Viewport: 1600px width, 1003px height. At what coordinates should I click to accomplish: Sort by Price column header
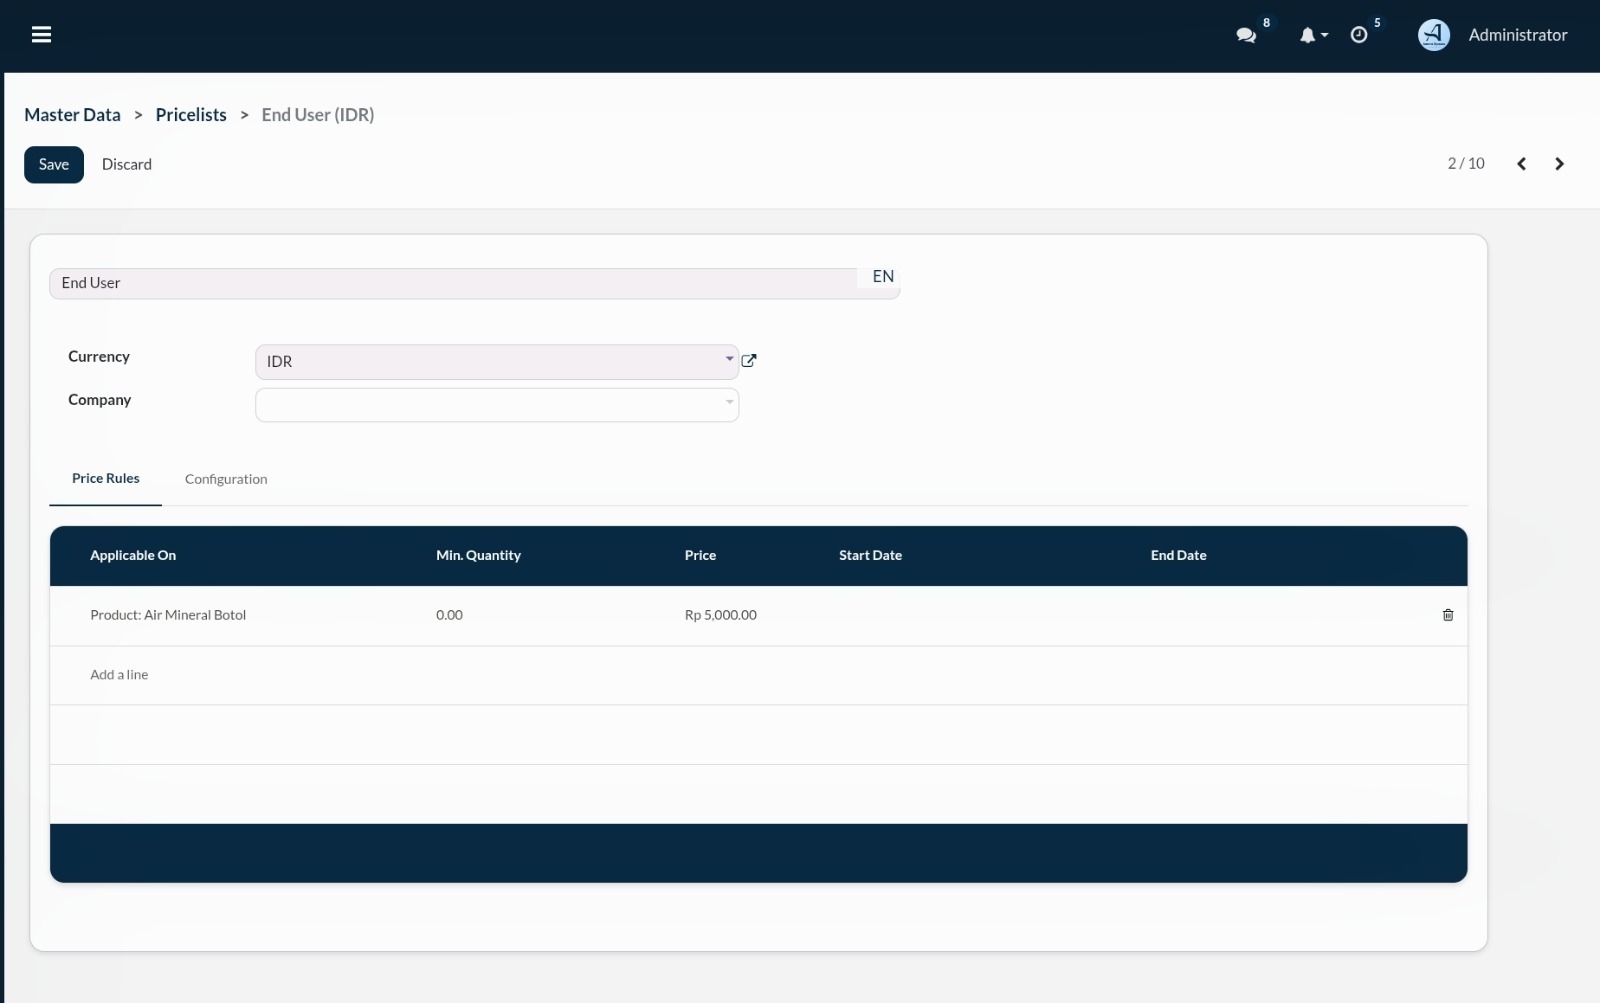[x=700, y=556]
